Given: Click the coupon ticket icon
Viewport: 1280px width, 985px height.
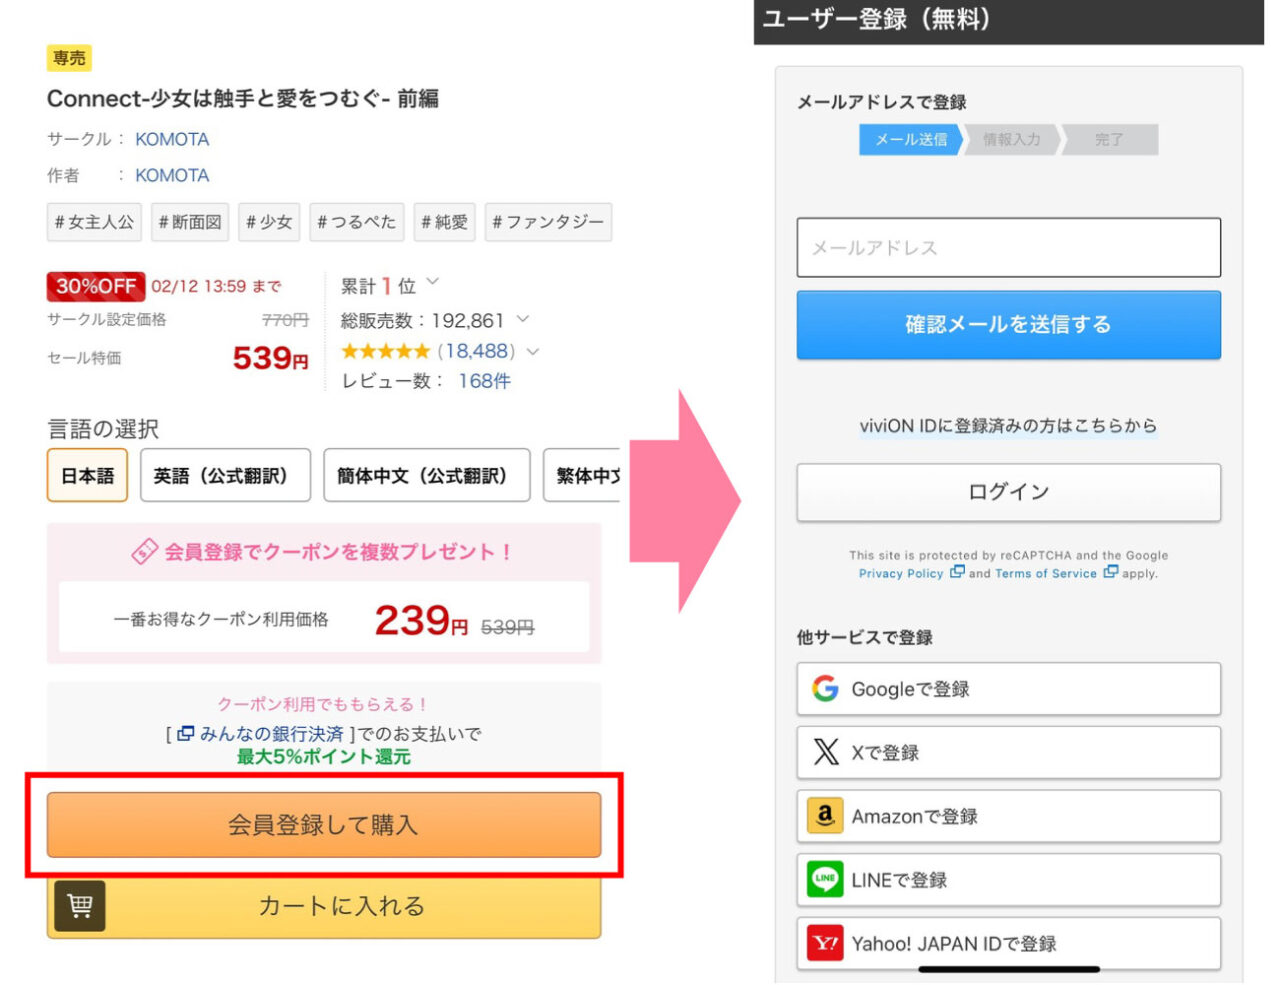Looking at the screenshot, I should tap(145, 552).
